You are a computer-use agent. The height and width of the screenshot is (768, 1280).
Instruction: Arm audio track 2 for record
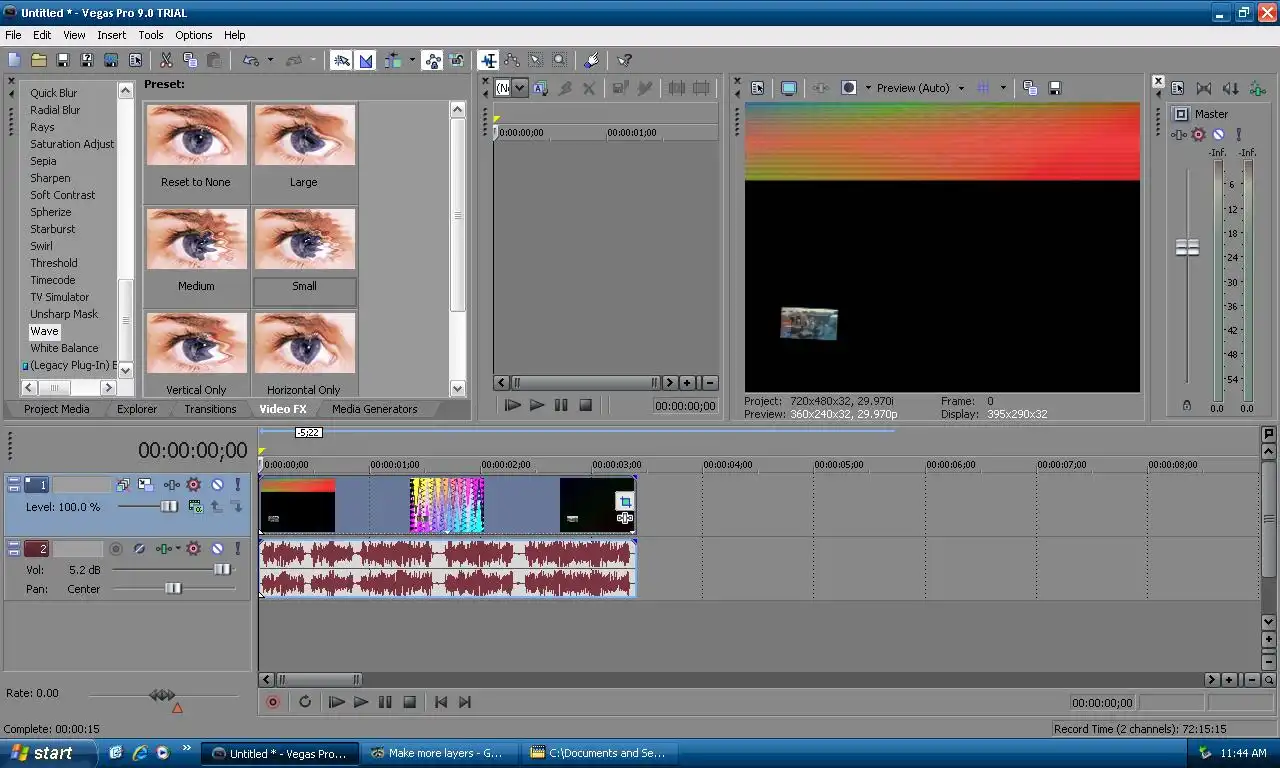(116, 549)
